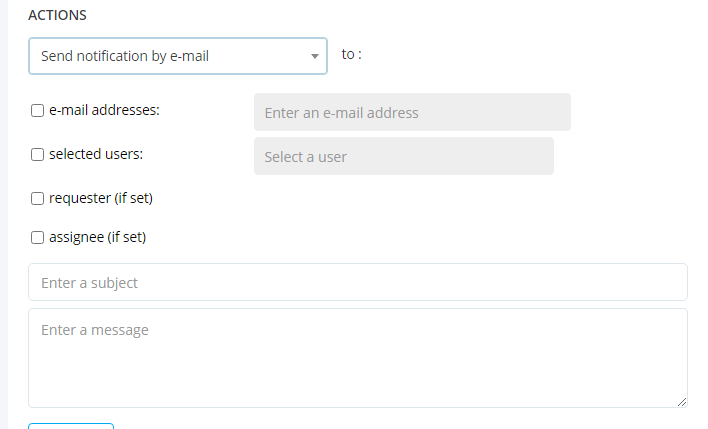This screenshot has height=429, width=708.
Task: Click the "to :" label beside the dropdown
Action: (351, 54)
